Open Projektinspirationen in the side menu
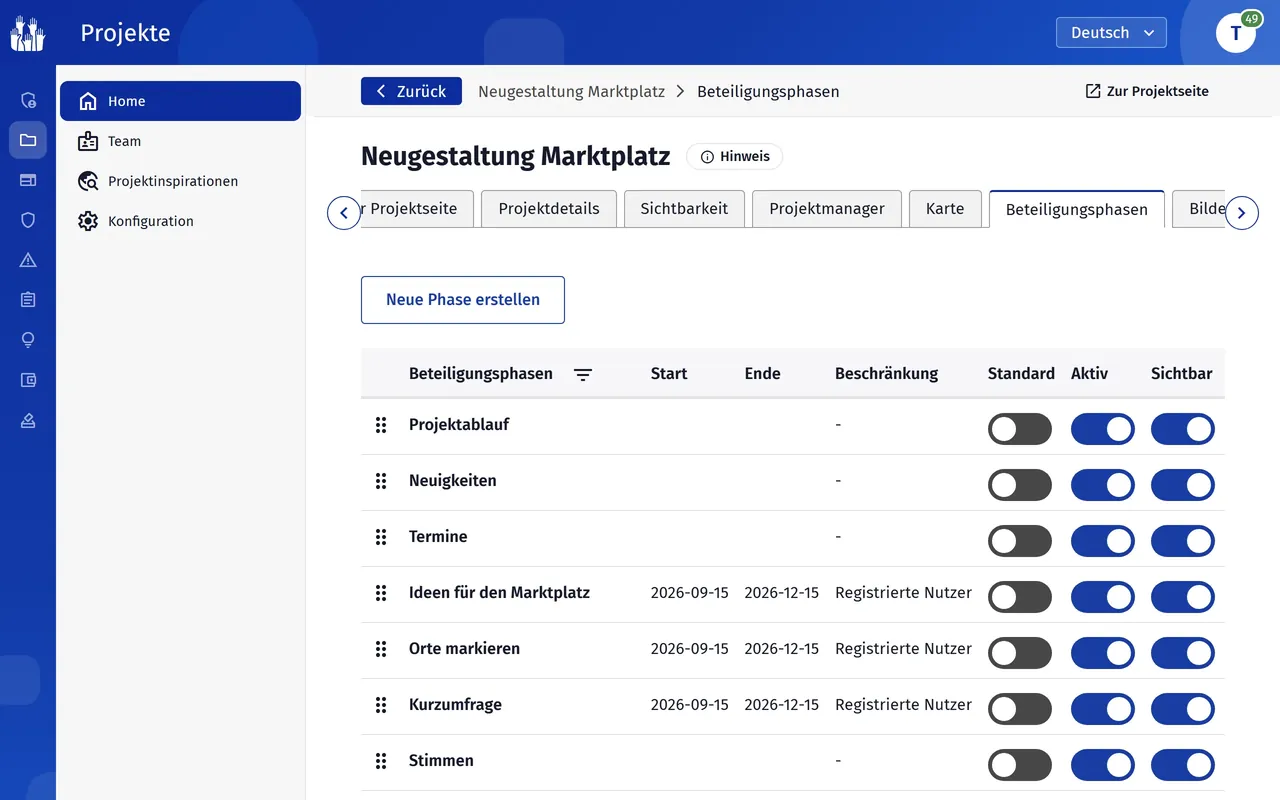The height and width of the screenshot is (800, 1280). coord(180,181)
